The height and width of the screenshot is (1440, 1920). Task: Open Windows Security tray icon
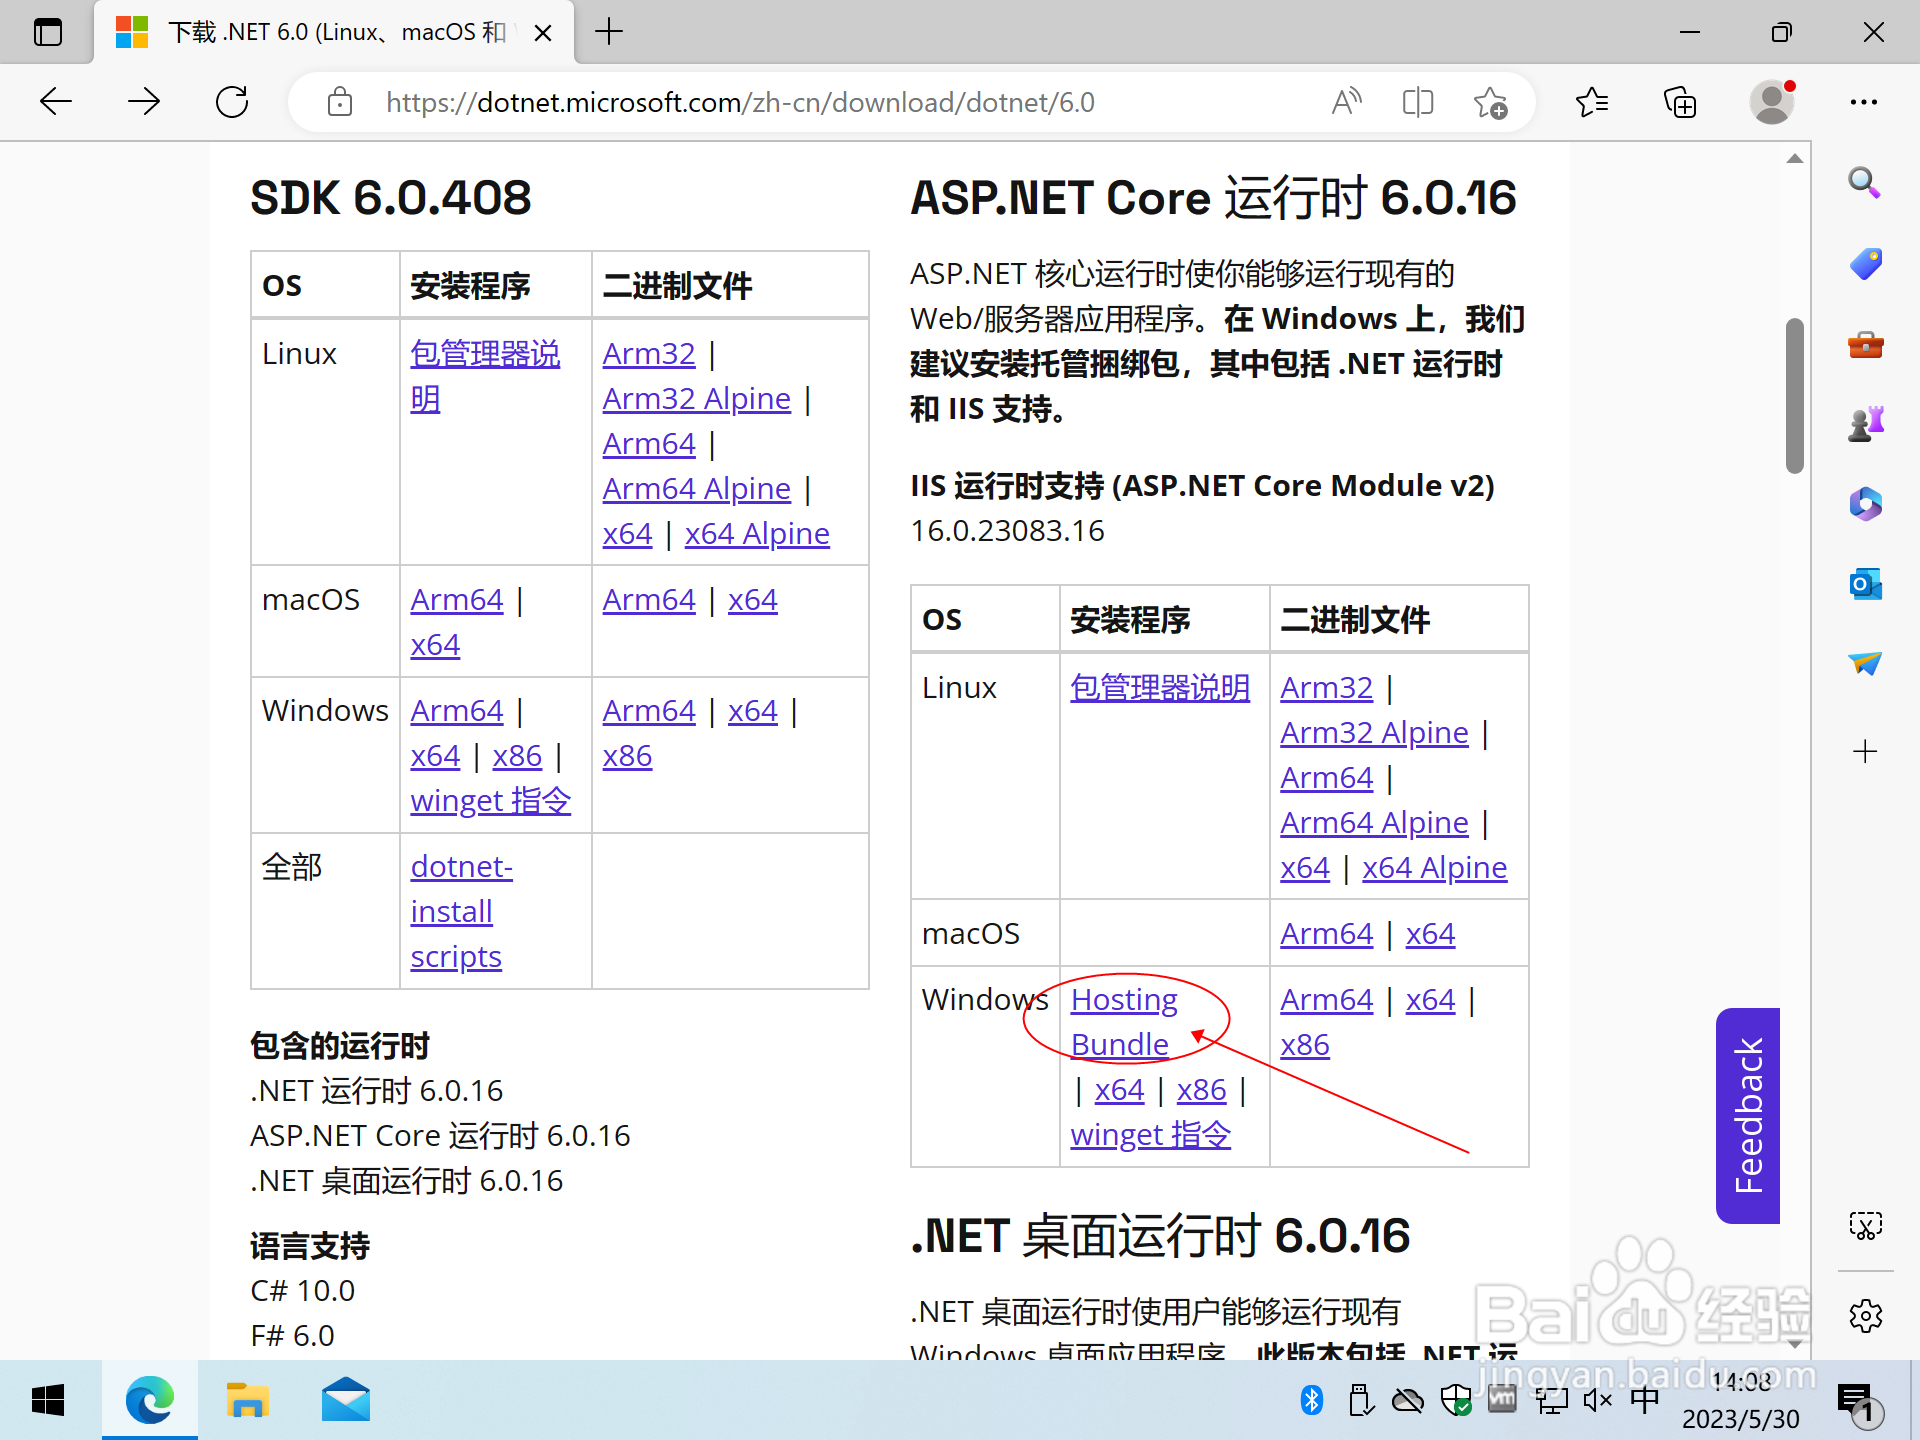tap(1456, 1401)
